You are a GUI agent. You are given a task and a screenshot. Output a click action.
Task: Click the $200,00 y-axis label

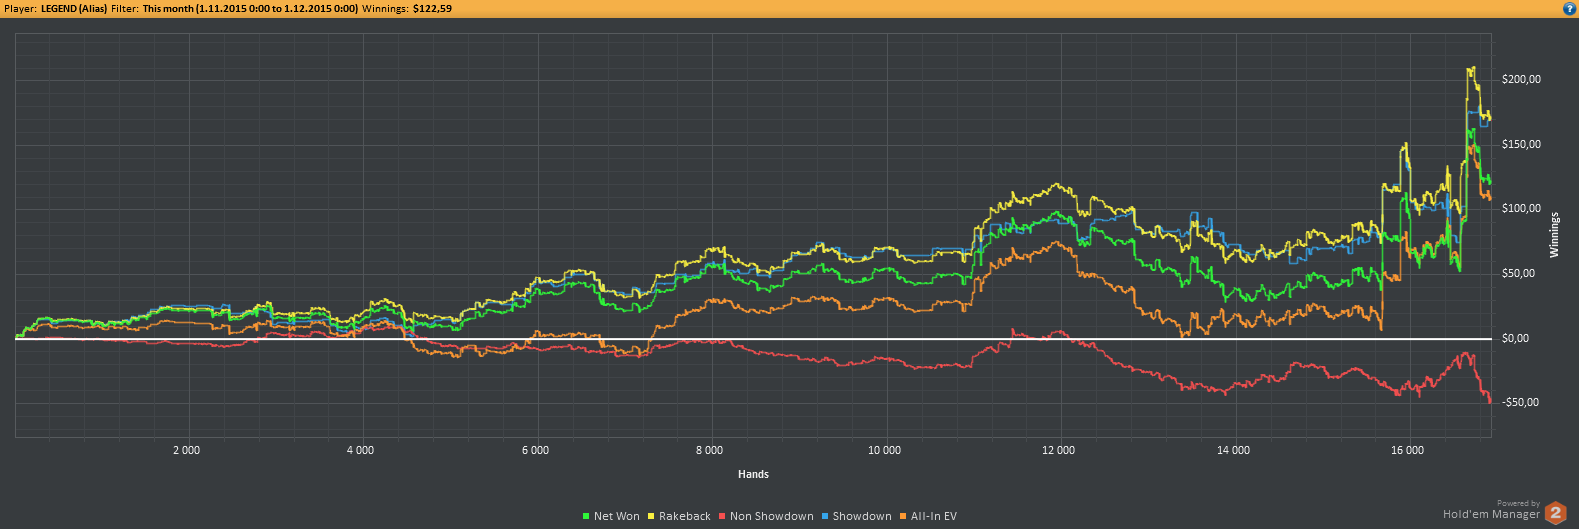pyautogui.click(x=1521, y=80)
